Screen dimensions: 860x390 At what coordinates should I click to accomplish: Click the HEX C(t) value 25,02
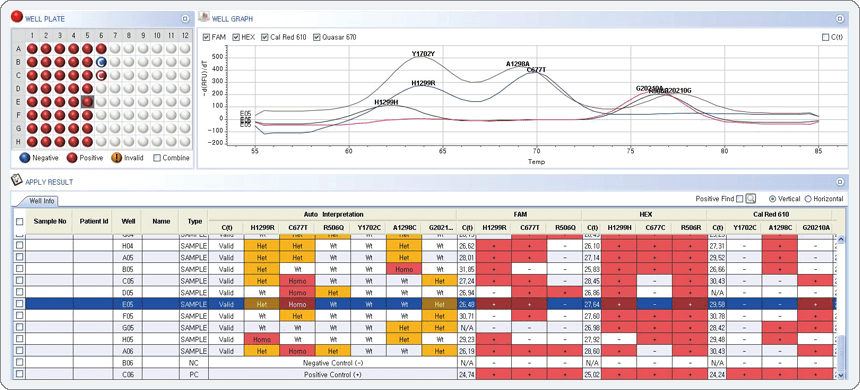(x=592, y=374)
